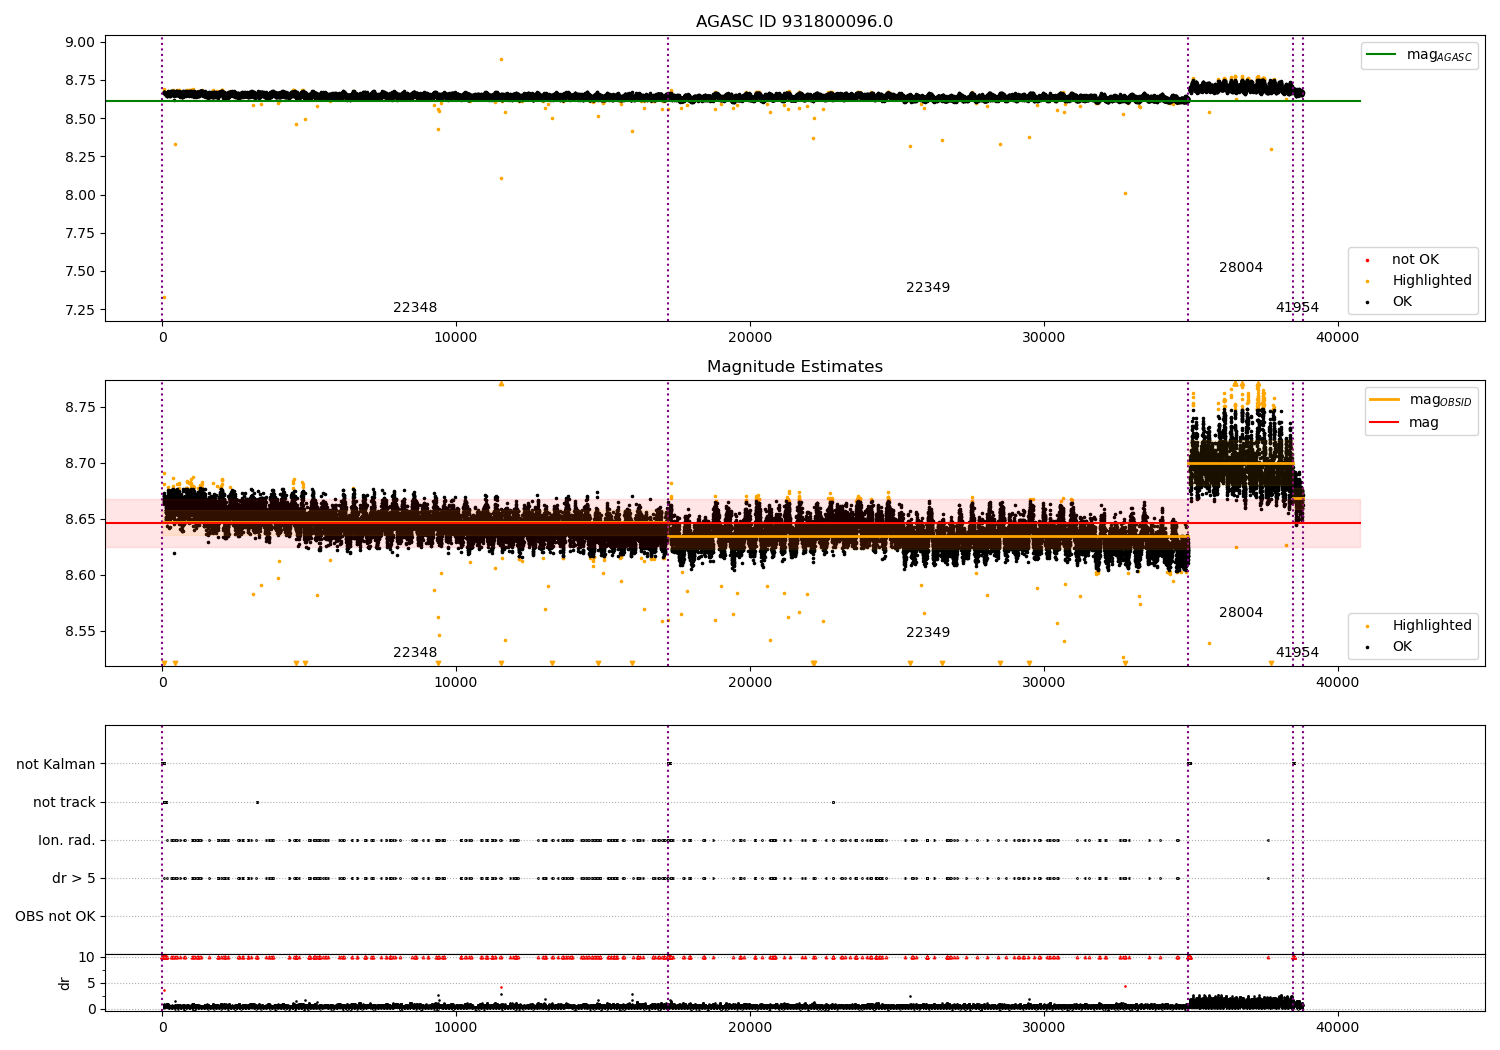1500x1050 pixels.
Task: Select OBSID label '22349' in Magnitude Estimates plot
Action: click(x=928, y=632)
